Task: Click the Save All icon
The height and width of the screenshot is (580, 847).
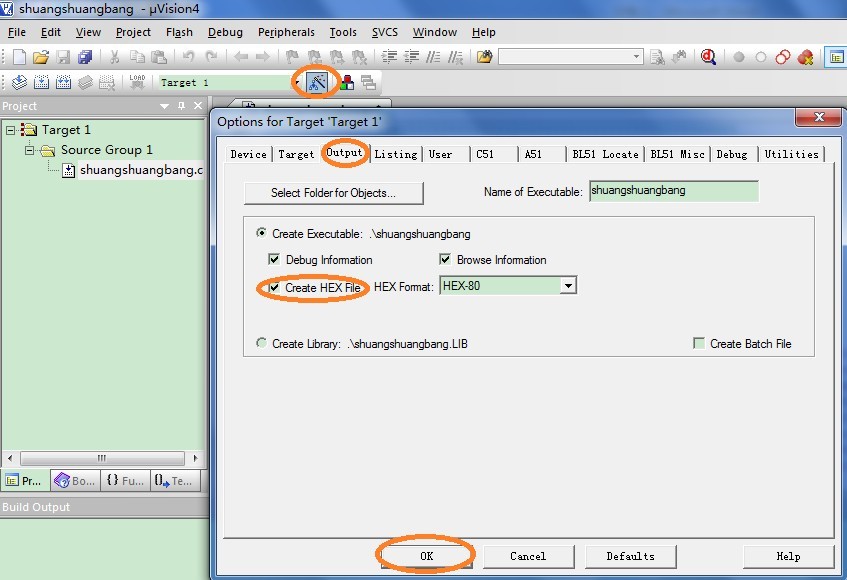Action: [x=85, y=57]
